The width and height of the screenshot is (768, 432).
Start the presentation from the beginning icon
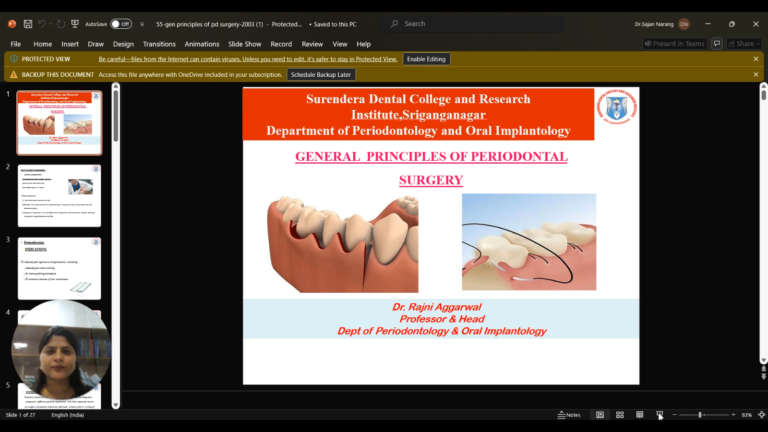pos(75,24)
